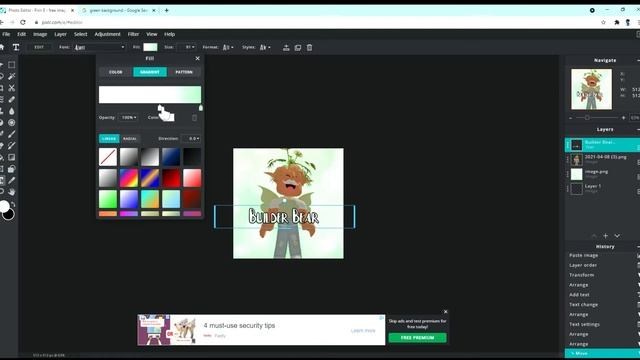
Task: Reload the browser page
Action: 23,22
